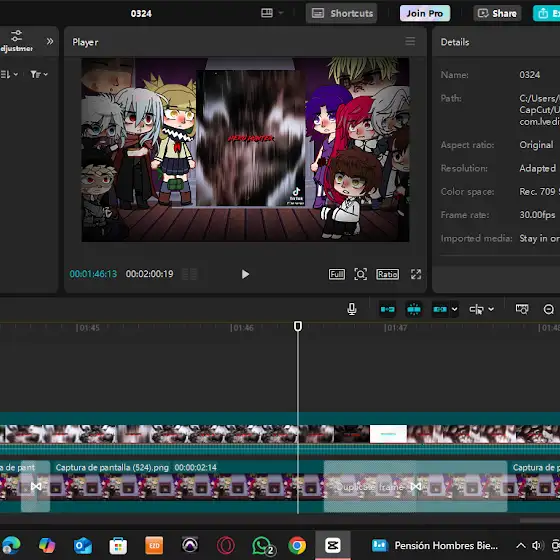Click the Share button
560x560 pixels.
click(x=497, y=13)
